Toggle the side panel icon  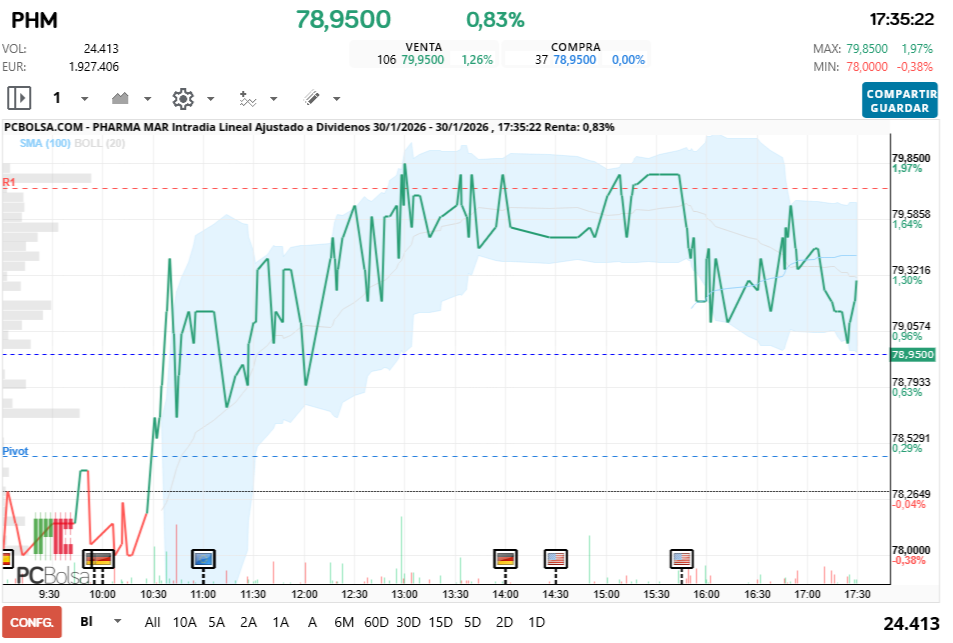pyautogui.click(x=19, y=98)
